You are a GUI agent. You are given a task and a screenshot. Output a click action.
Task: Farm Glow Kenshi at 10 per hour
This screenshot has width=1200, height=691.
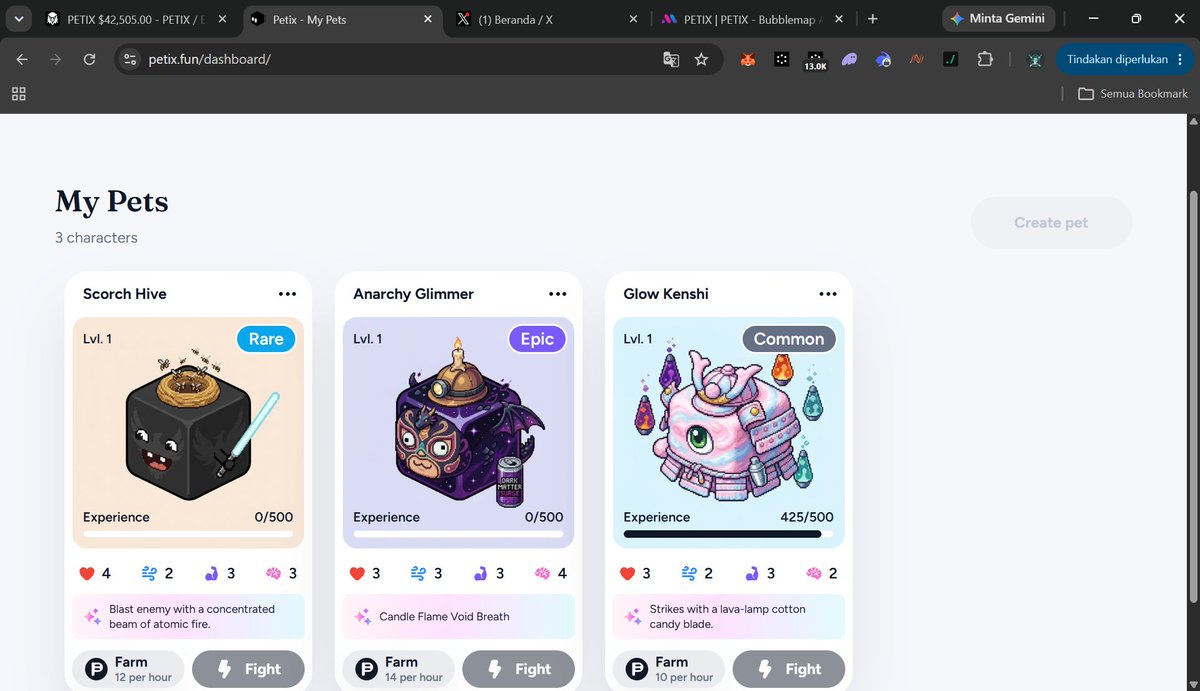tap(669, 669)
